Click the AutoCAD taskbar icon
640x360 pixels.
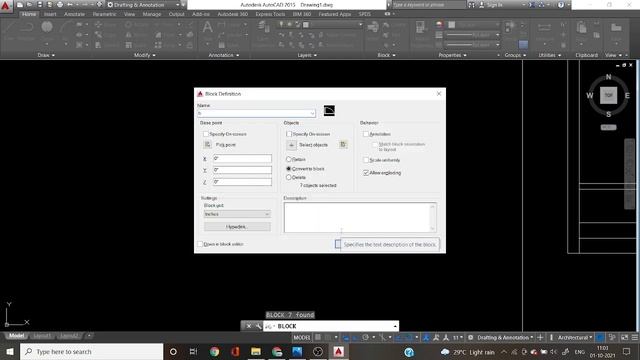[338, 351]
